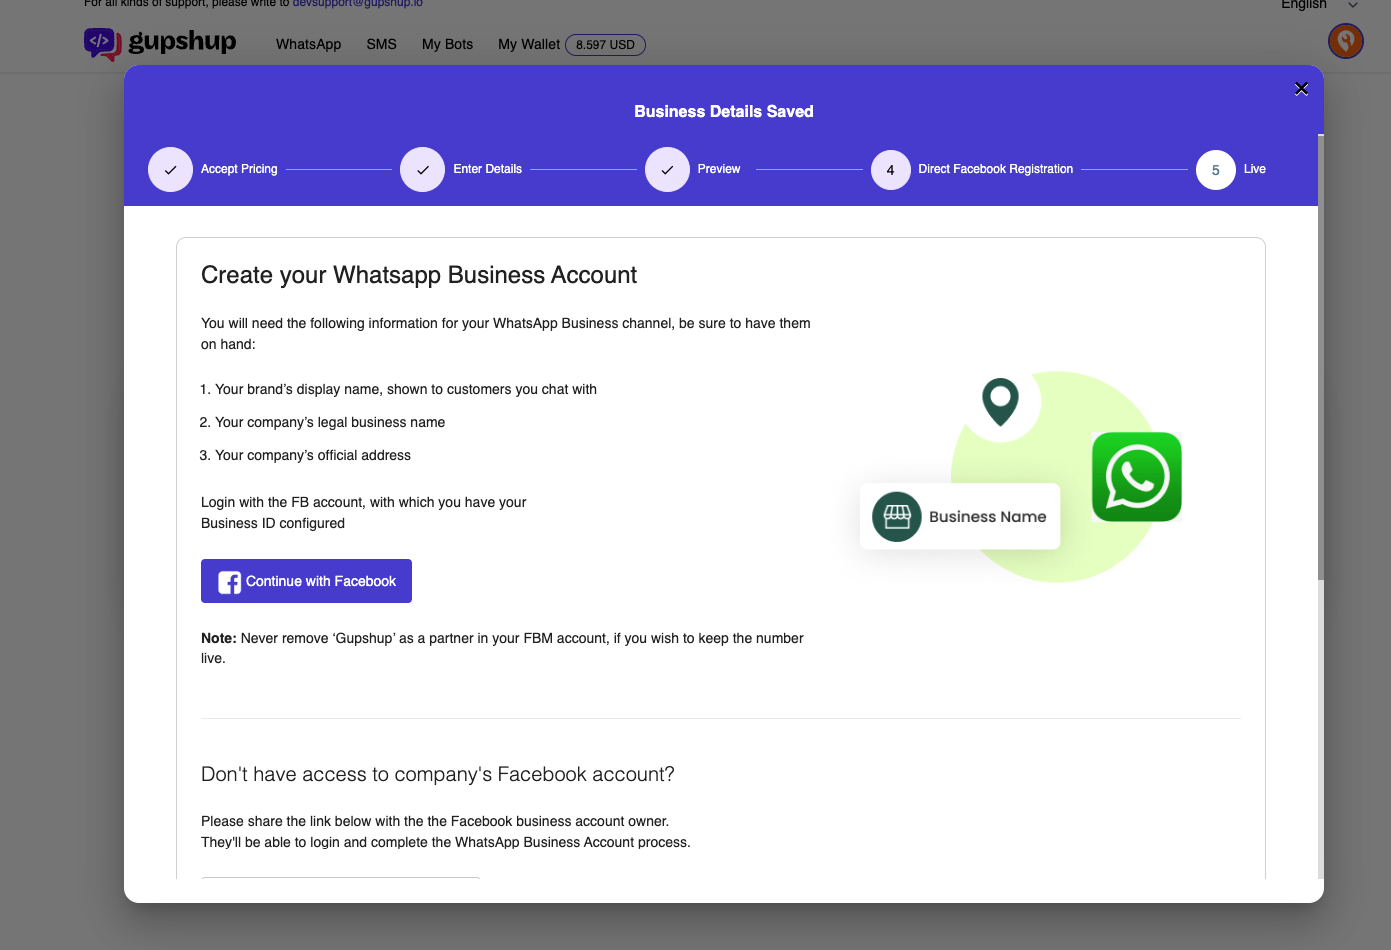Image resolution: width=1391 pixels, height=950 pixels.
Task: Click Create your Whatsapp Business Account heading
Action: [419, 275]
